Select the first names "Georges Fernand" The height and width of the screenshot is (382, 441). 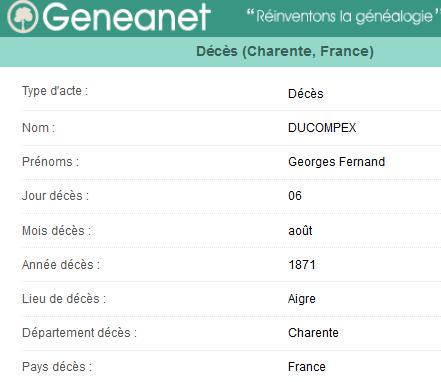tap(336, 162)
